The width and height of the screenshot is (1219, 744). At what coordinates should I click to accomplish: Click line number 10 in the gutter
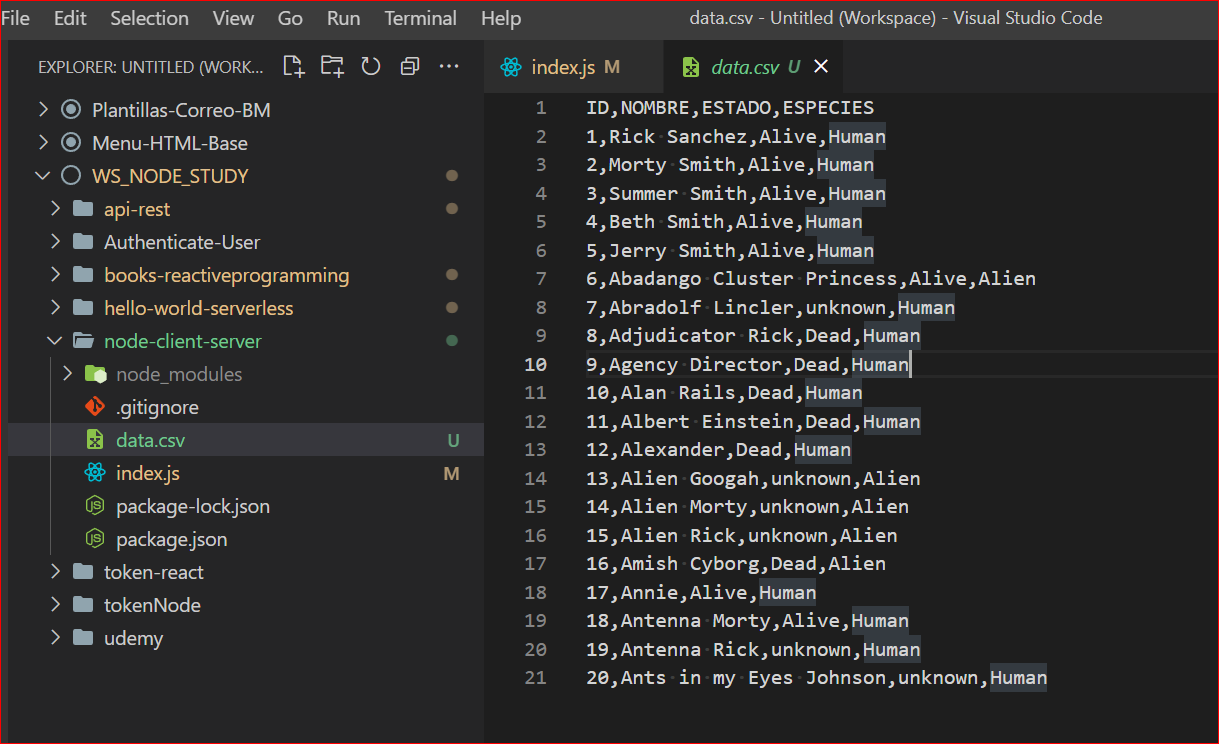tap(536, 364)
